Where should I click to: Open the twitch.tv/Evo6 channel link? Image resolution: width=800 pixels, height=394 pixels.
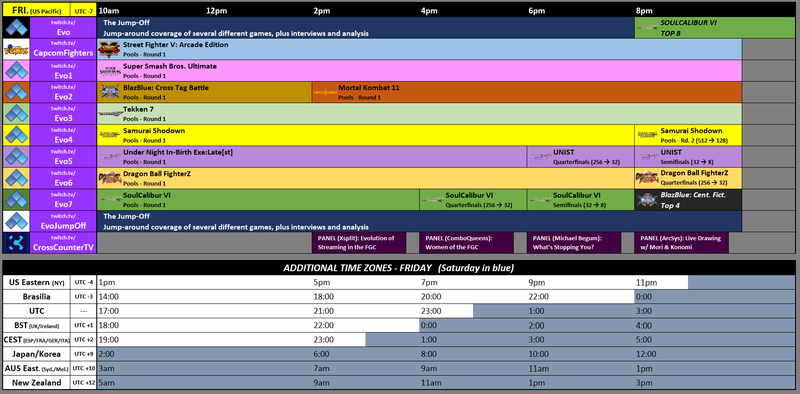[x=63, y=178]
